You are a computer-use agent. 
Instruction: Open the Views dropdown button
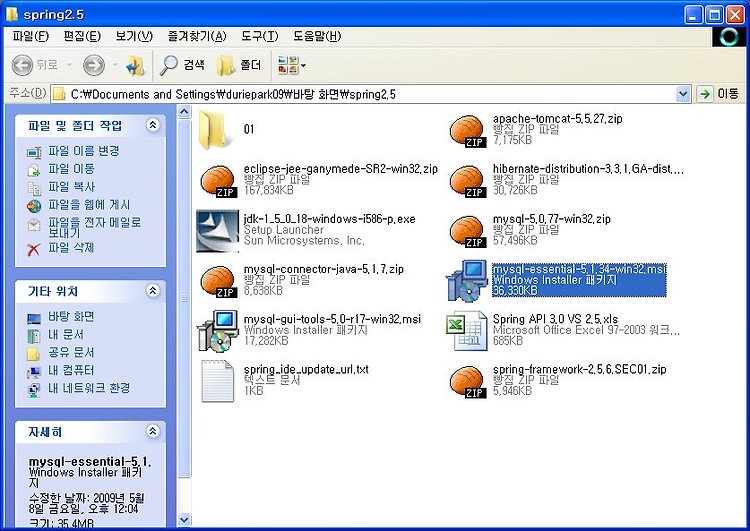291,65
